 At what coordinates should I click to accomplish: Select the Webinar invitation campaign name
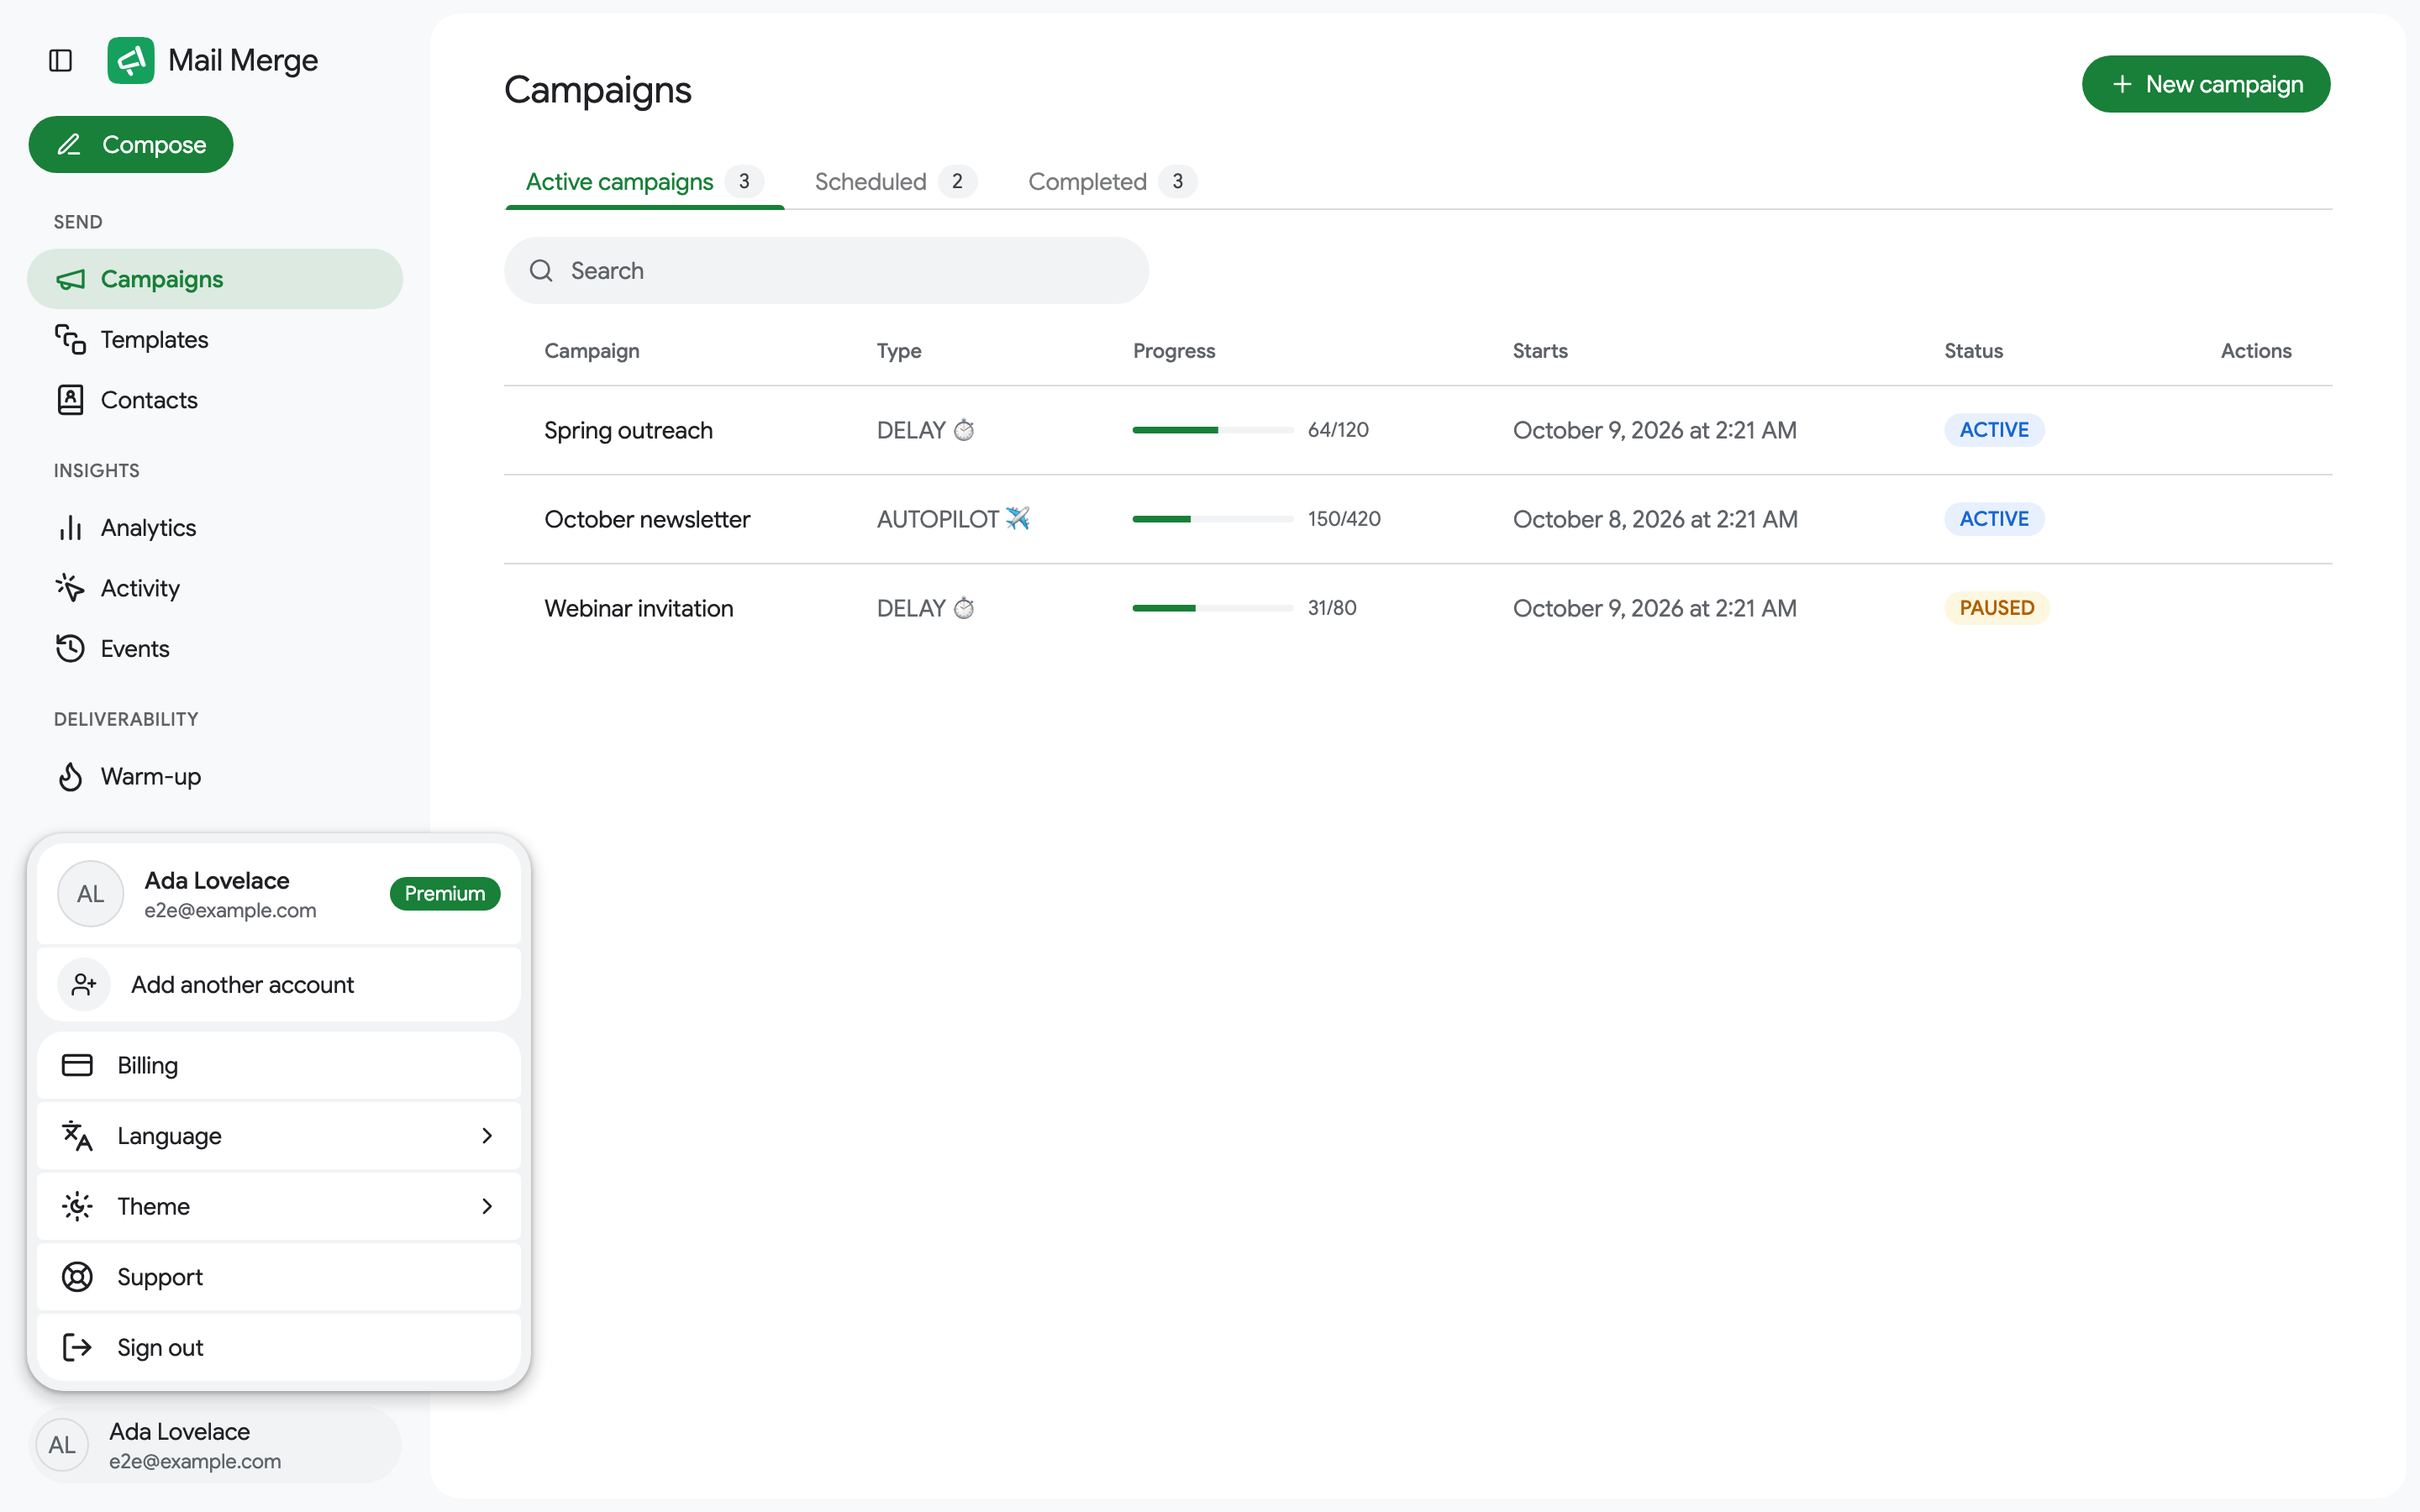639,609
